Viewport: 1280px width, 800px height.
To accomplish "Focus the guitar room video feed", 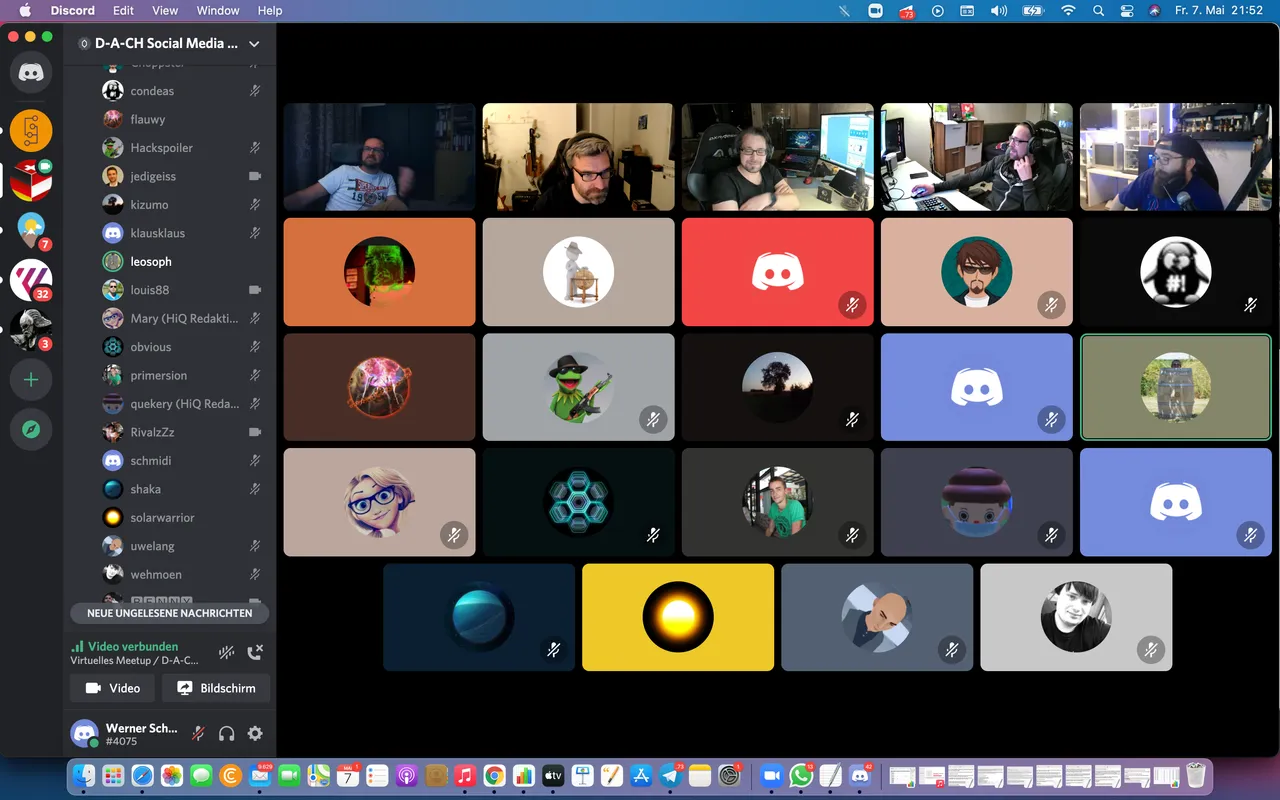I will 578,157.
